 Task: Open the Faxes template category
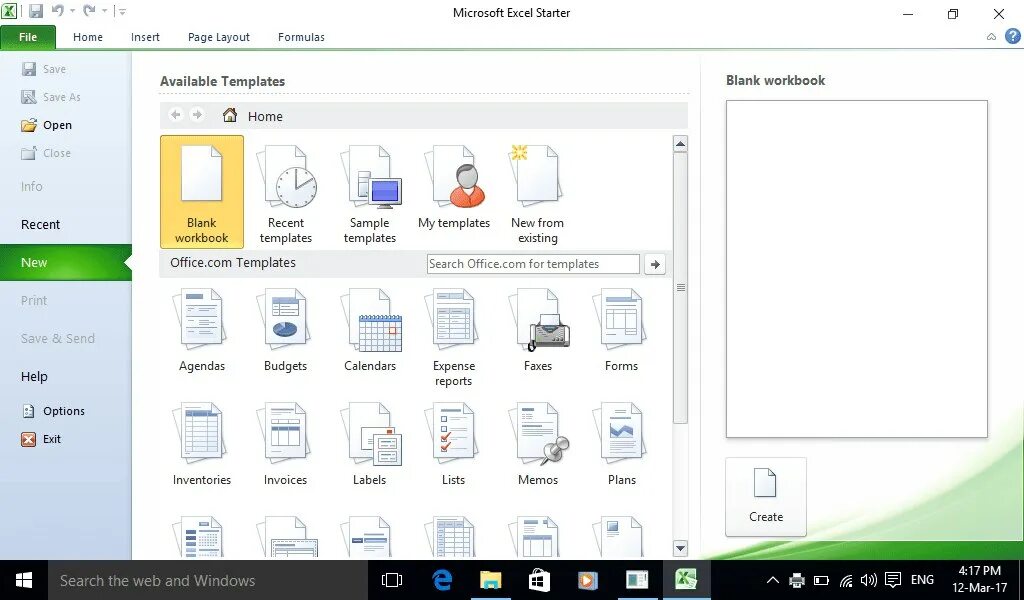(537, 331)
